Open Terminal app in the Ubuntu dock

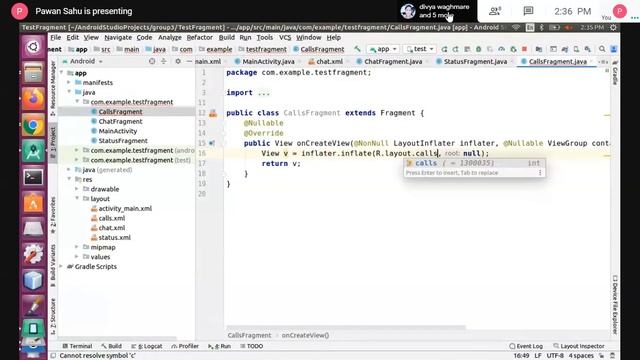[x=33, y=177]
